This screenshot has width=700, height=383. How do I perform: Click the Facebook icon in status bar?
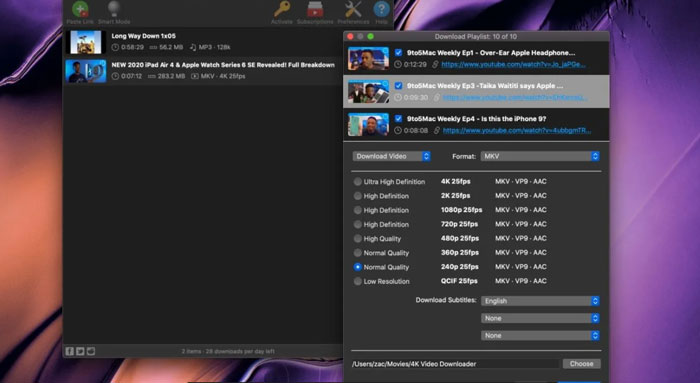tap(70, 351)
